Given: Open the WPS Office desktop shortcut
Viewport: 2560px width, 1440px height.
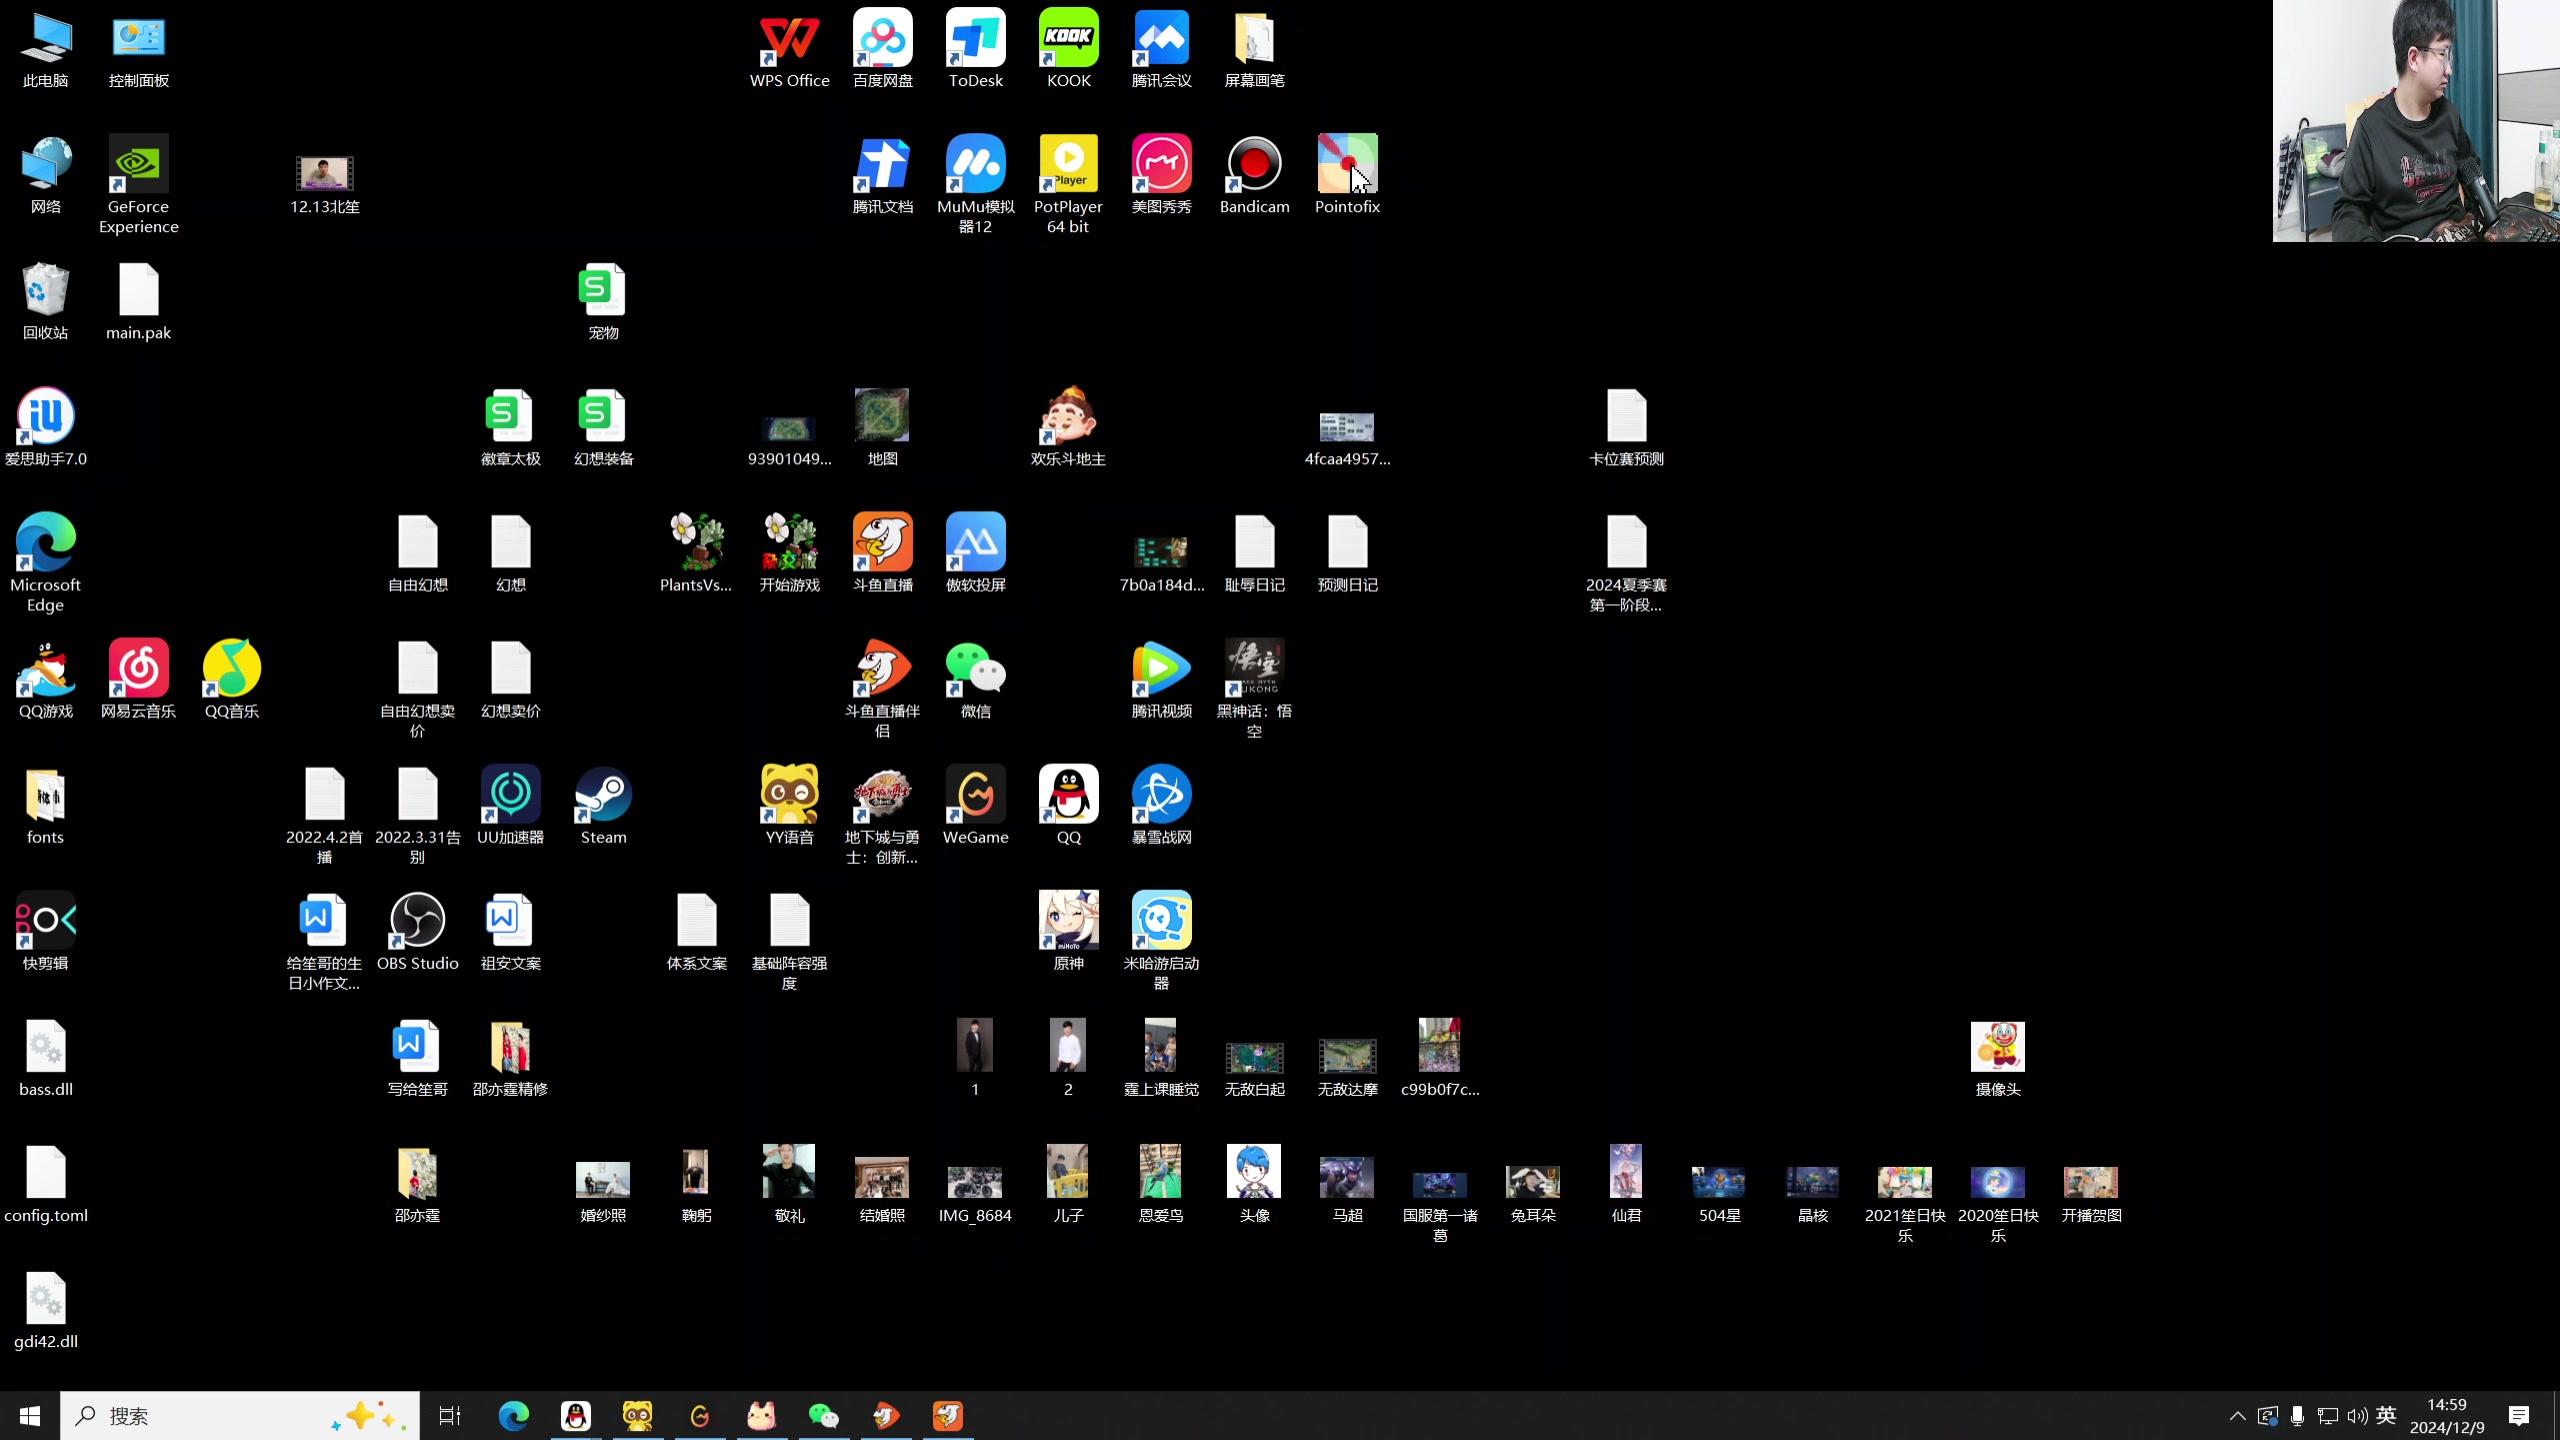Looking at the screenshot, I should 789,48.
